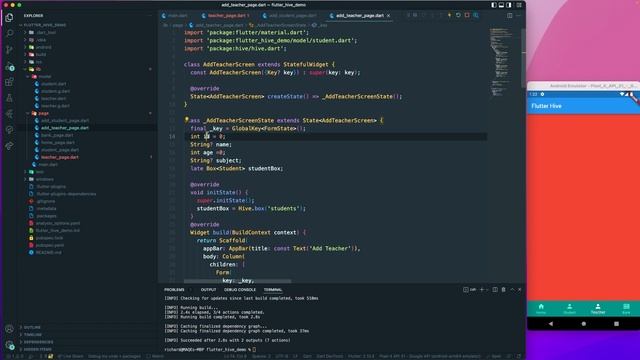Open the DEBUG CONSOLE panel tab
Screen dimensions: 640x360
(240, 290)
